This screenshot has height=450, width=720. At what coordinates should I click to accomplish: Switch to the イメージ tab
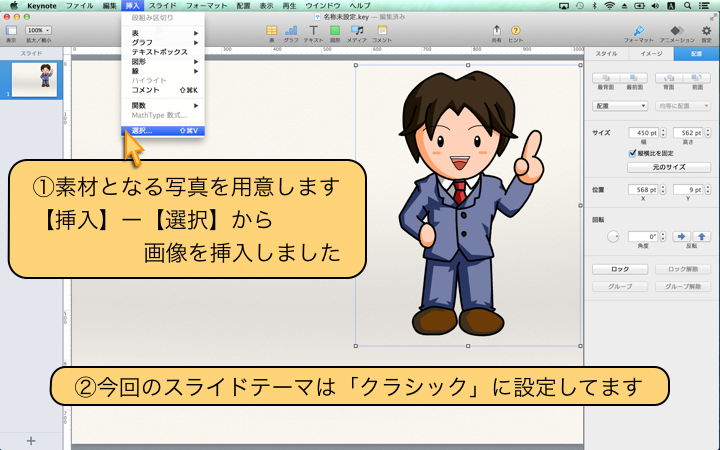click(x=651, y=55)
